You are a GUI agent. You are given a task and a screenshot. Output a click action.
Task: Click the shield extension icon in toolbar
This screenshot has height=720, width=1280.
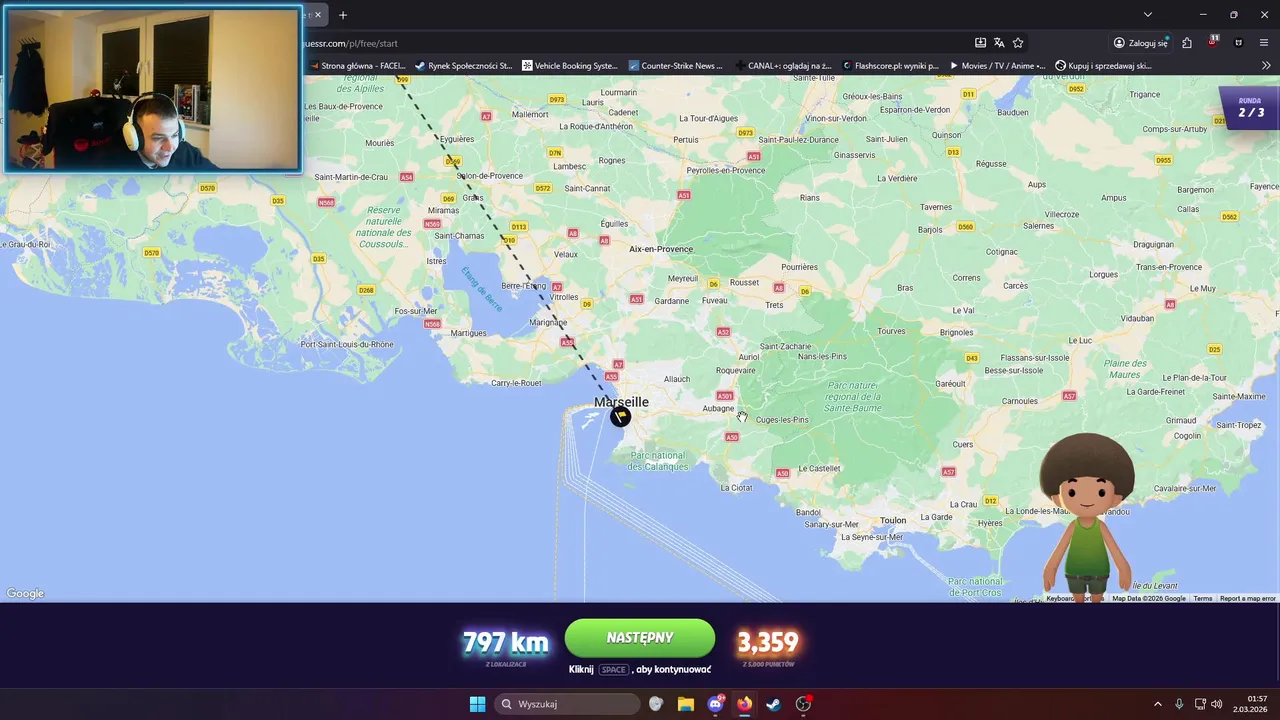pyautogui.click(x=1239, y=43)
